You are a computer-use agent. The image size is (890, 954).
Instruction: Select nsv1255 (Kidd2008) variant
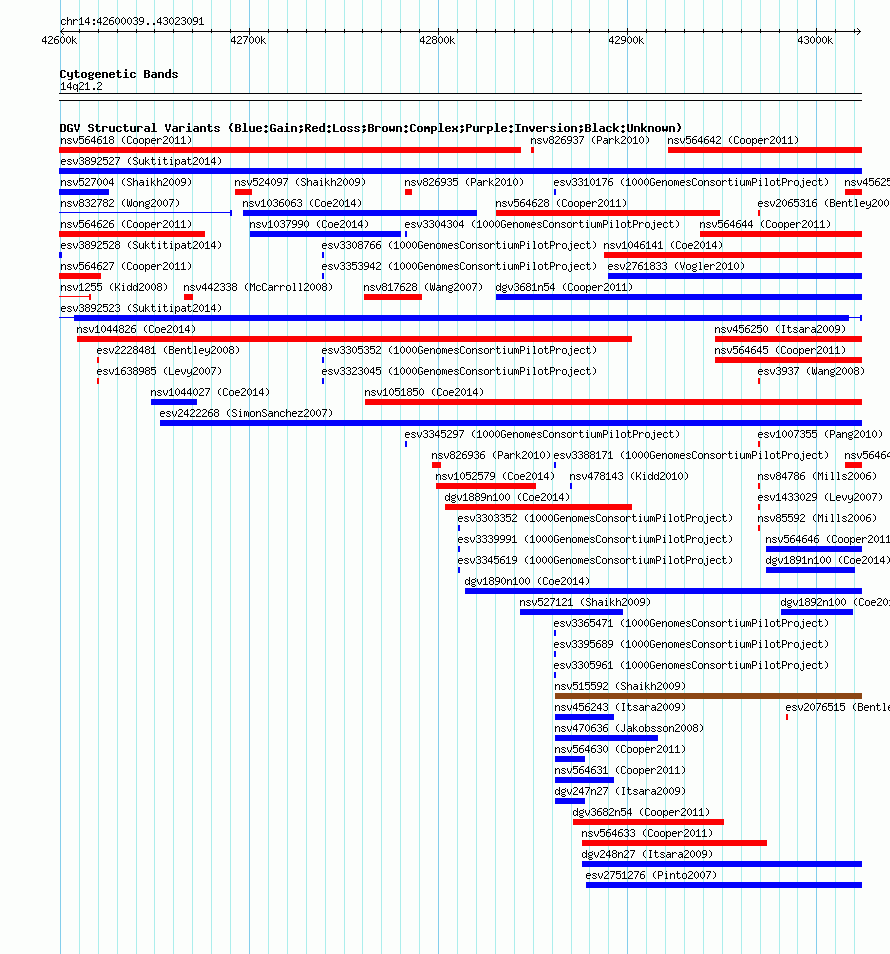click(x=114, y=287)
